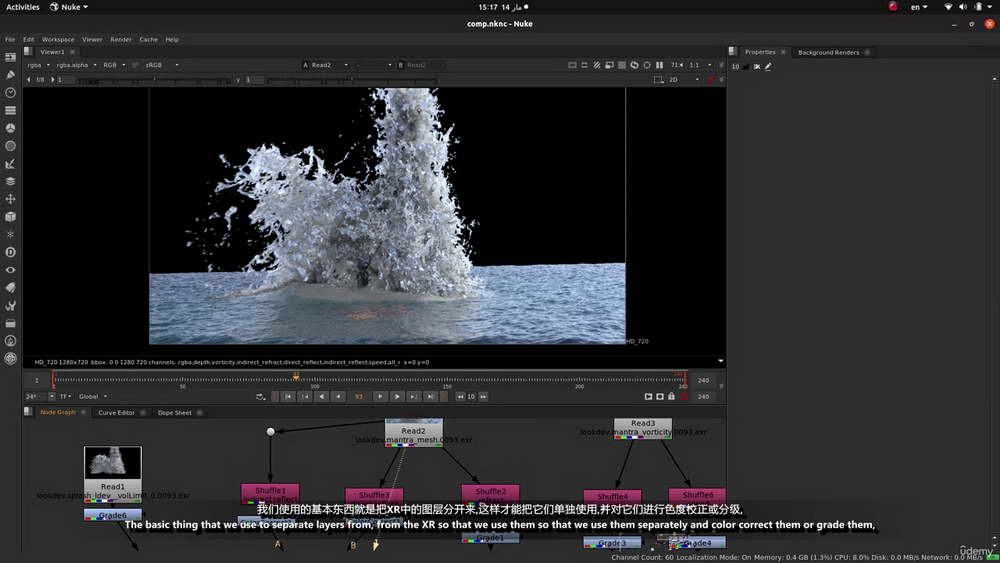Image resolution: width=1000 pixels, height=563 pixels.
Task: Toggle the viewer timeline lock icon
Action: tap(672, 397)
